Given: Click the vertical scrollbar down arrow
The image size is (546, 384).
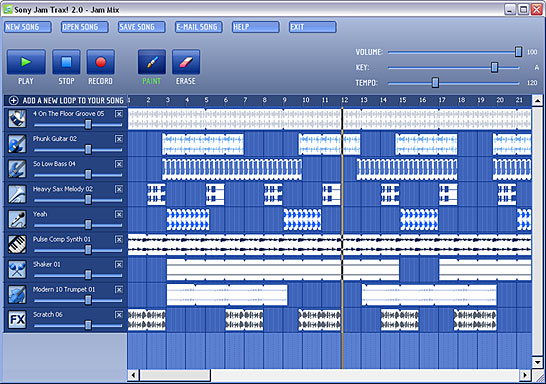Looking at the screenshot, I should pos(537,362).
